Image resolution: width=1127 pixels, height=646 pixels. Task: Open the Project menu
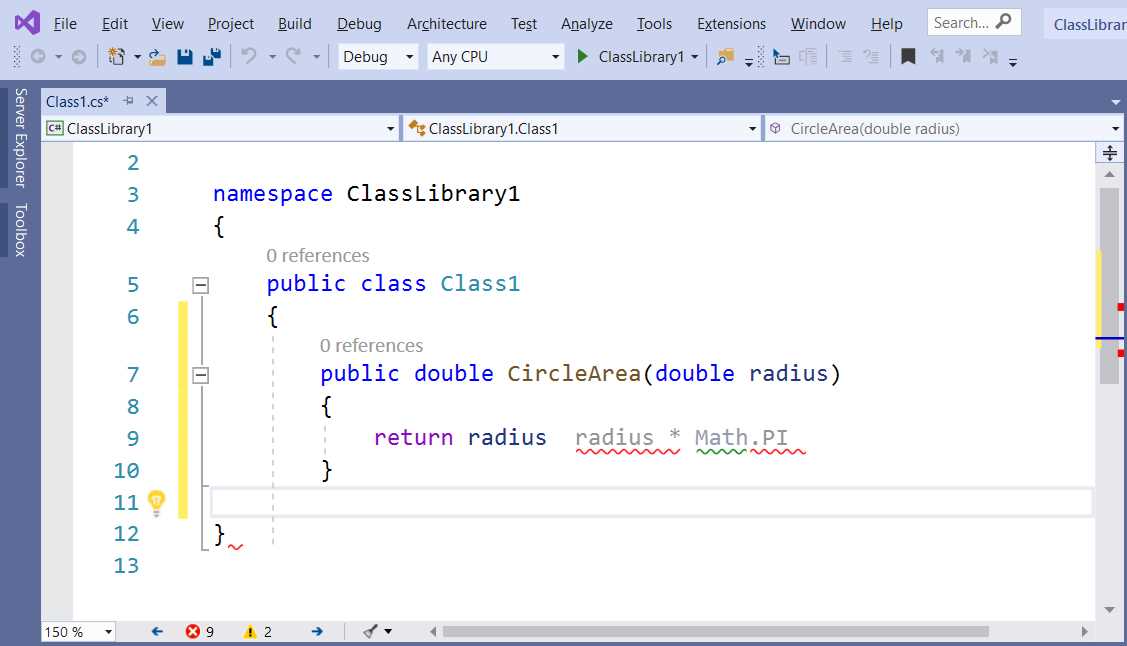click(x=231, y=24)
